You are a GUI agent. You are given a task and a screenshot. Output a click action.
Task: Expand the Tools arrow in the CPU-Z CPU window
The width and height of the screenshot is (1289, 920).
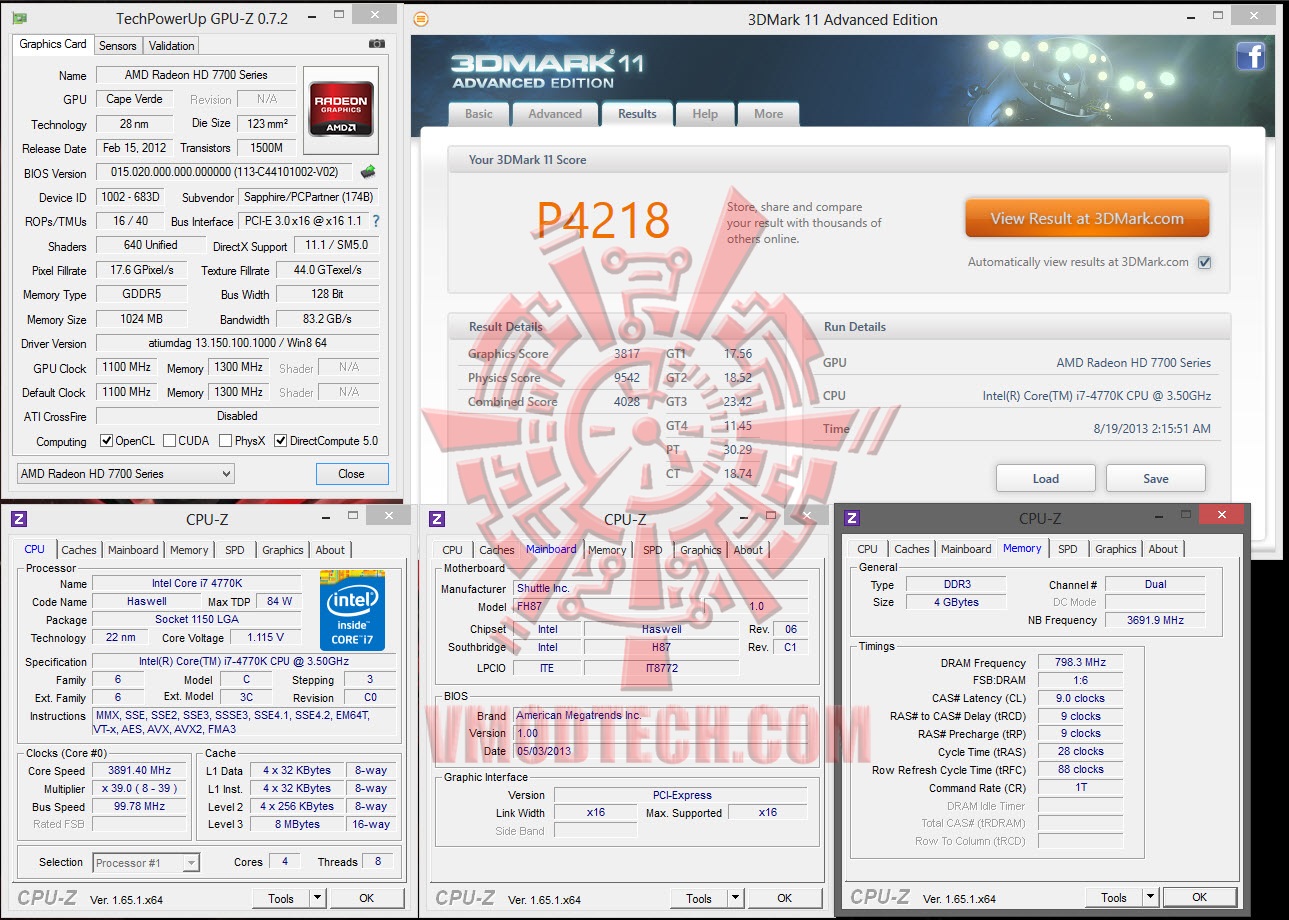(x=318, y=898)
